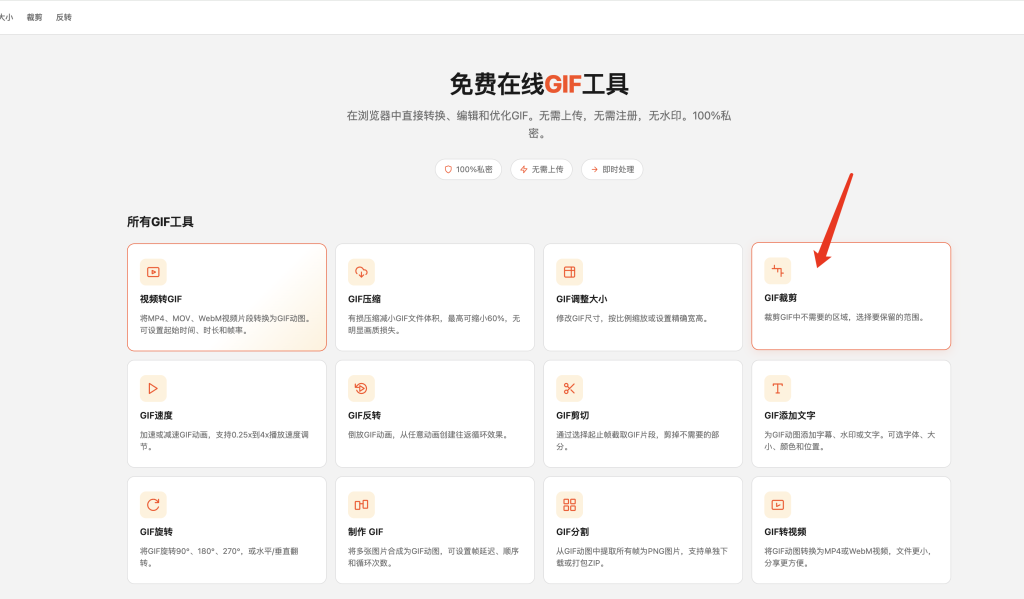Click description text under GIF剪切
Screen dimensions: 1024x599
coord(638,441)
